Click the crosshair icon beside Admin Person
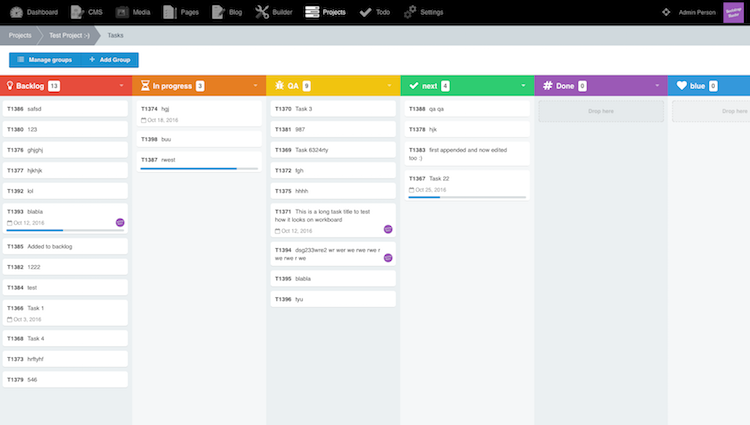This screenshot has width=750, height=425. (x=666, y=12)
